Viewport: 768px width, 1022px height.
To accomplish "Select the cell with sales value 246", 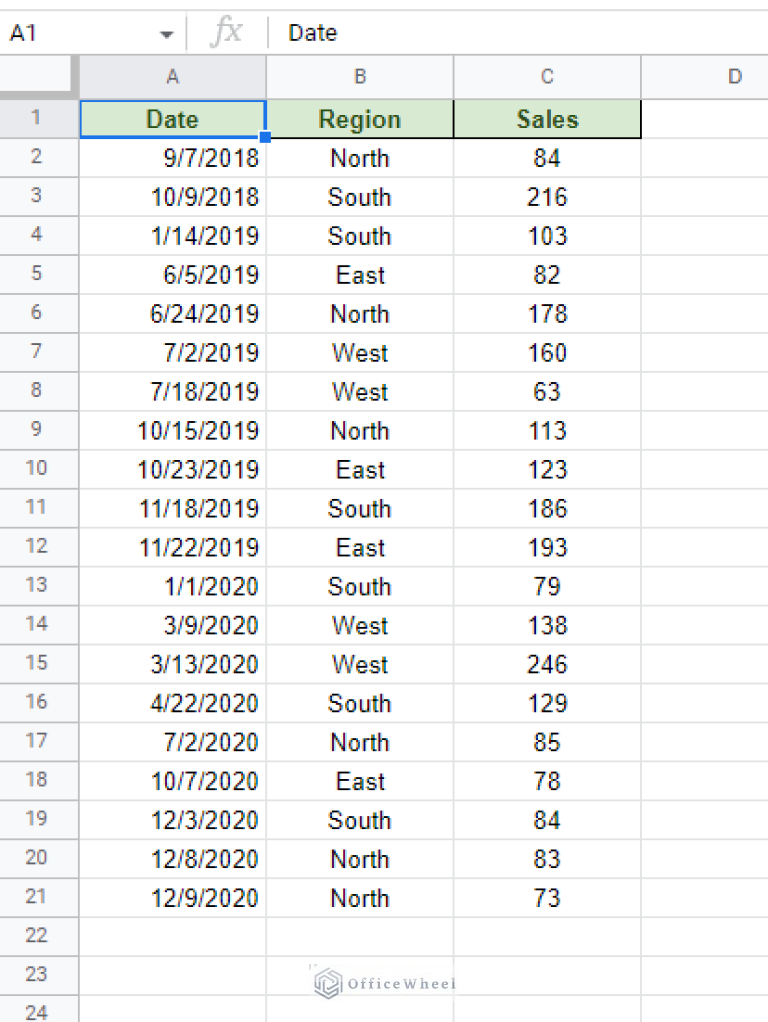I will tap(547, 664).
